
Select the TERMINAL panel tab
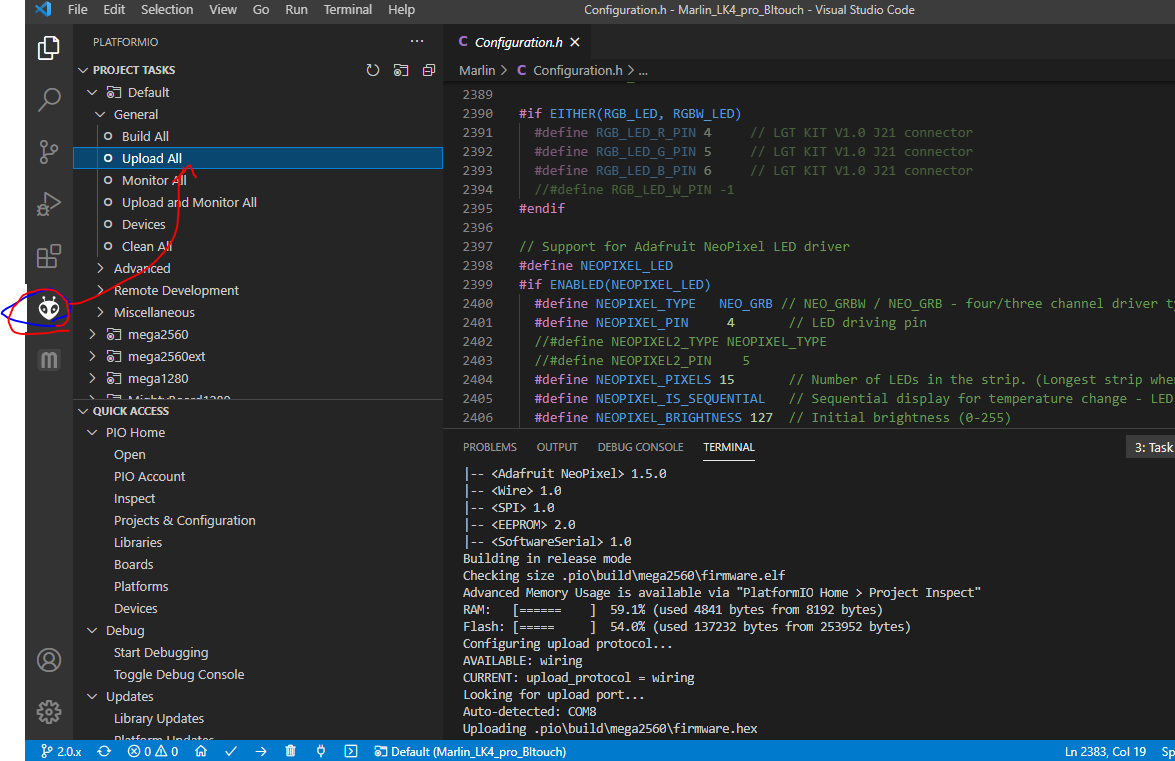[x=728, y=447]
